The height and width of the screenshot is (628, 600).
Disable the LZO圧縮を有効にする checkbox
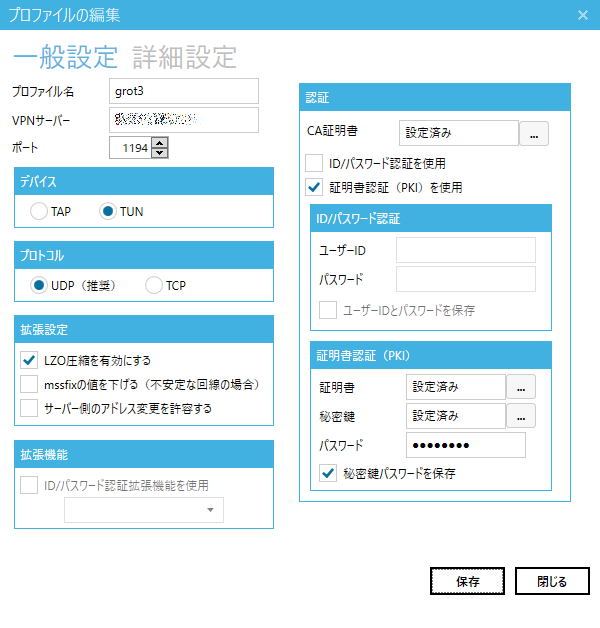point(29,360)
